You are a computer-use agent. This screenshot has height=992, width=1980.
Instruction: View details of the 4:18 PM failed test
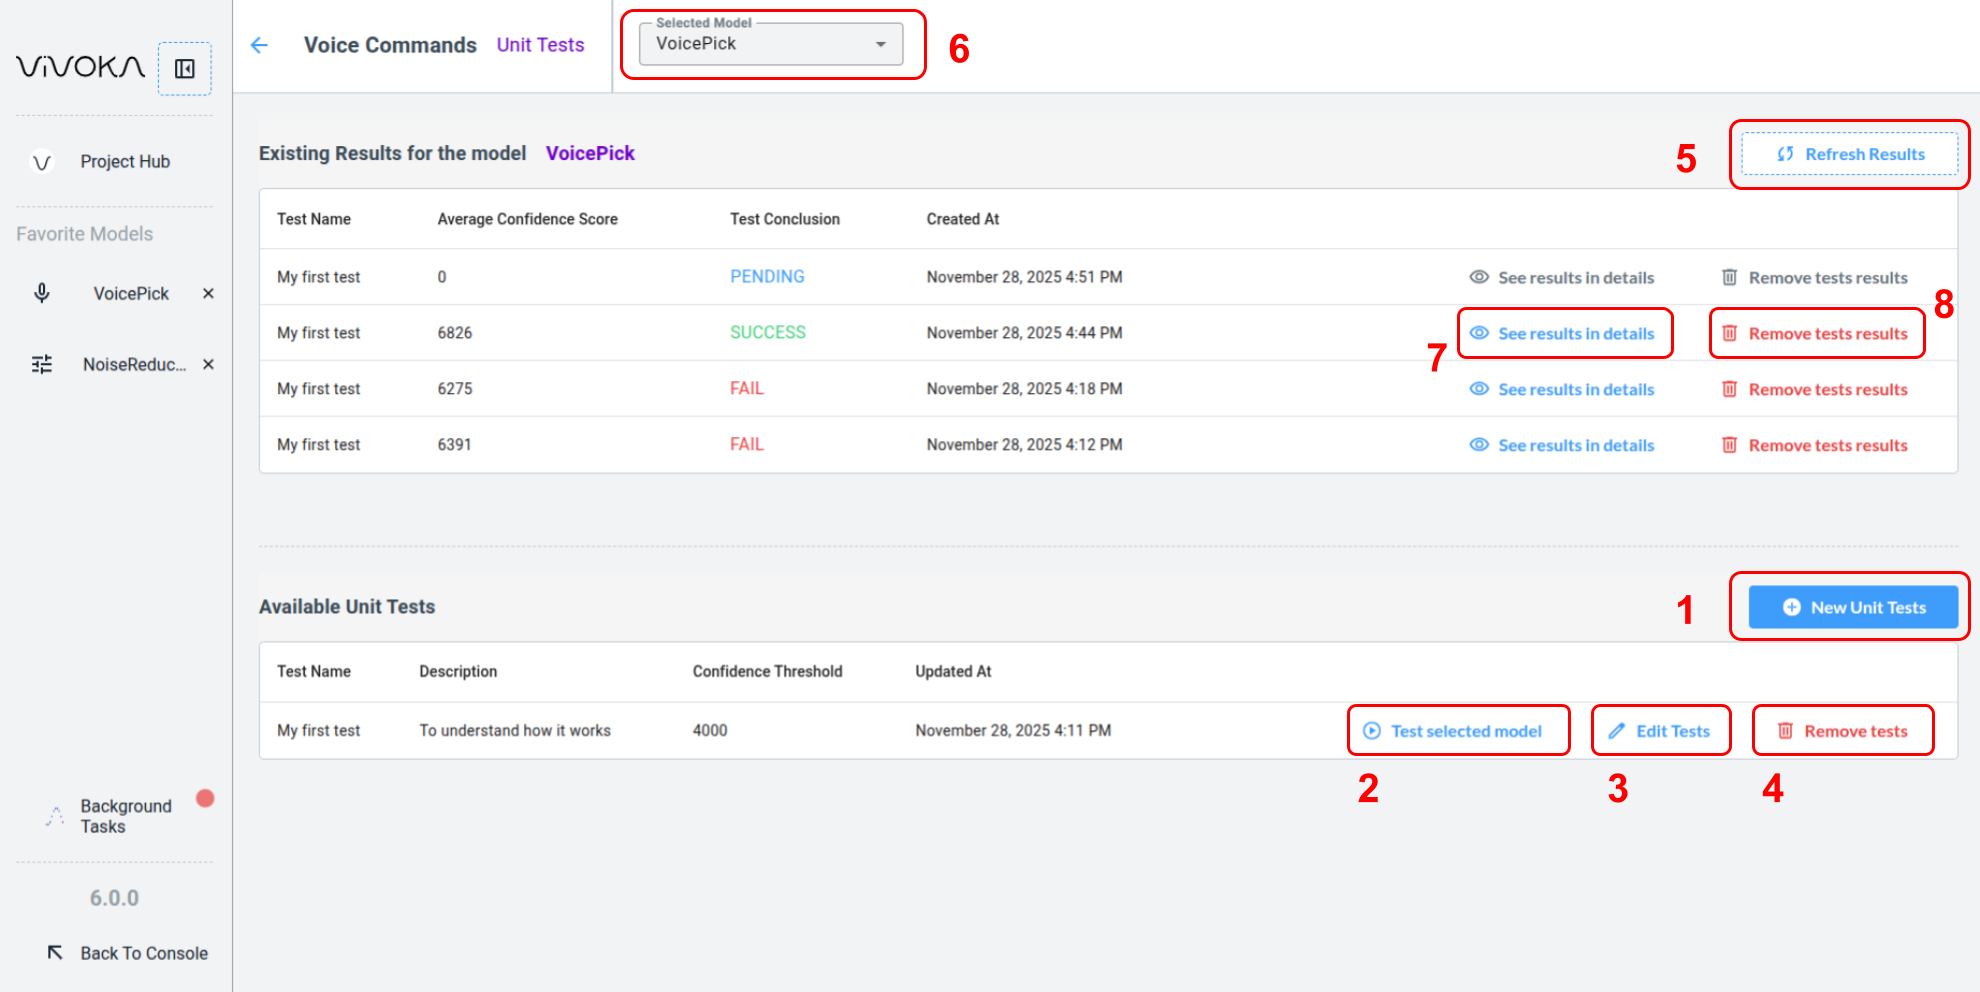[1563, 390]
